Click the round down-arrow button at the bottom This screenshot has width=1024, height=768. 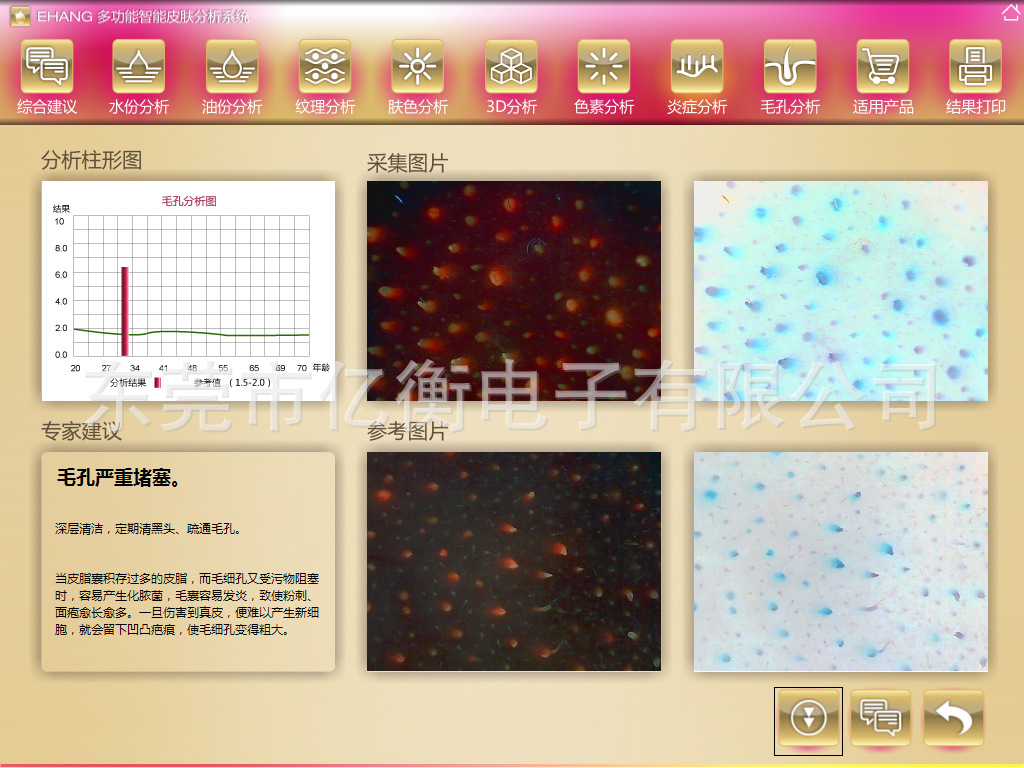click(808, 719)
